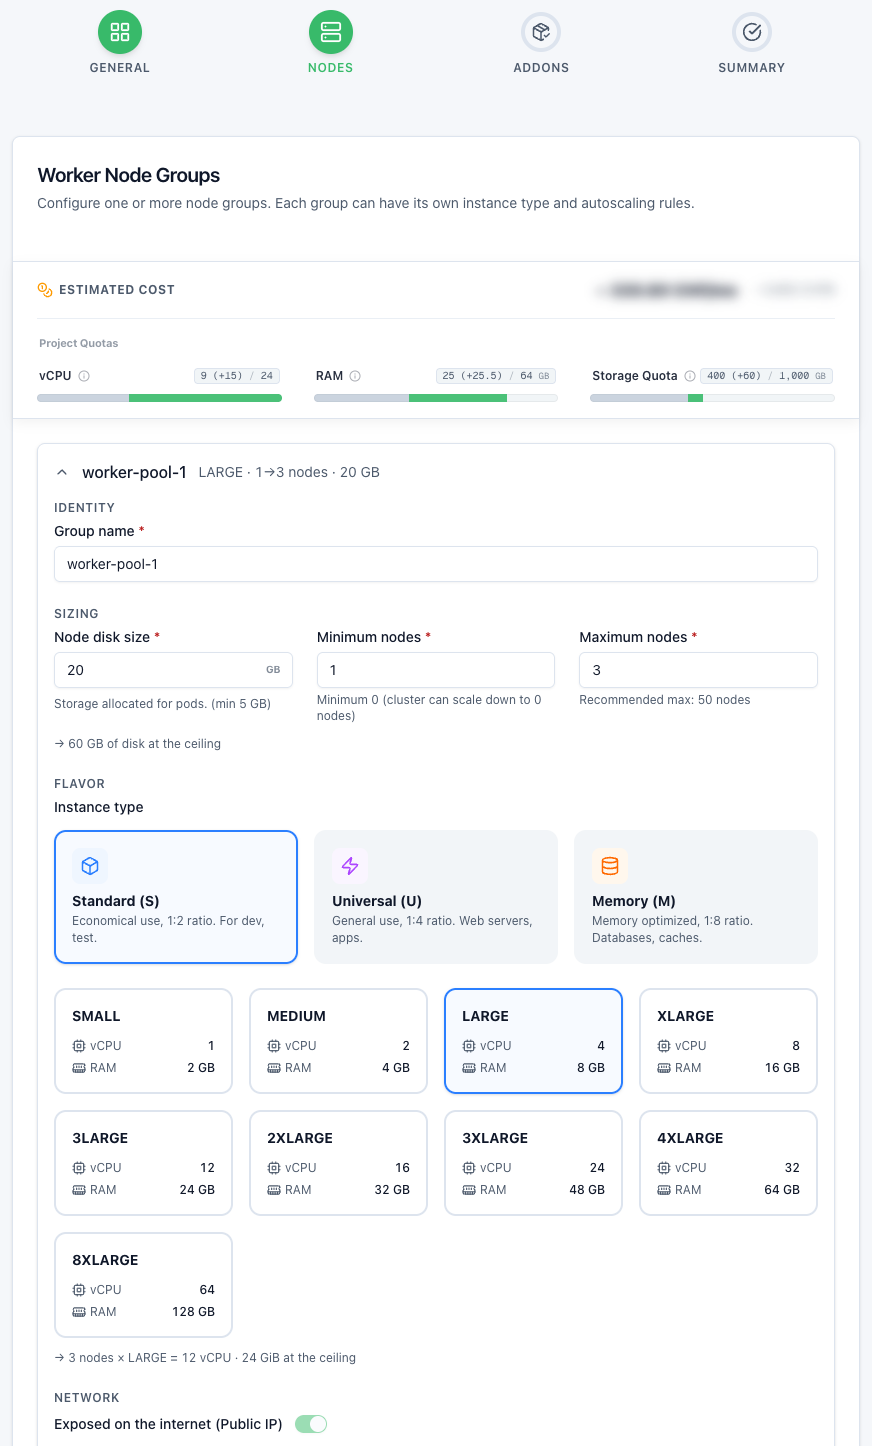Click the Node disk size field

(x=173, y=670)
